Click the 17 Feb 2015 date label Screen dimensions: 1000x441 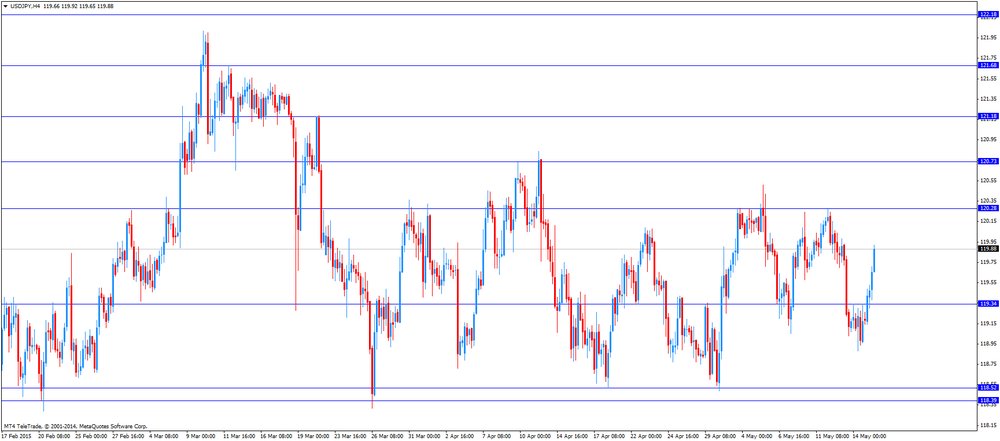(x=15, y=437)
